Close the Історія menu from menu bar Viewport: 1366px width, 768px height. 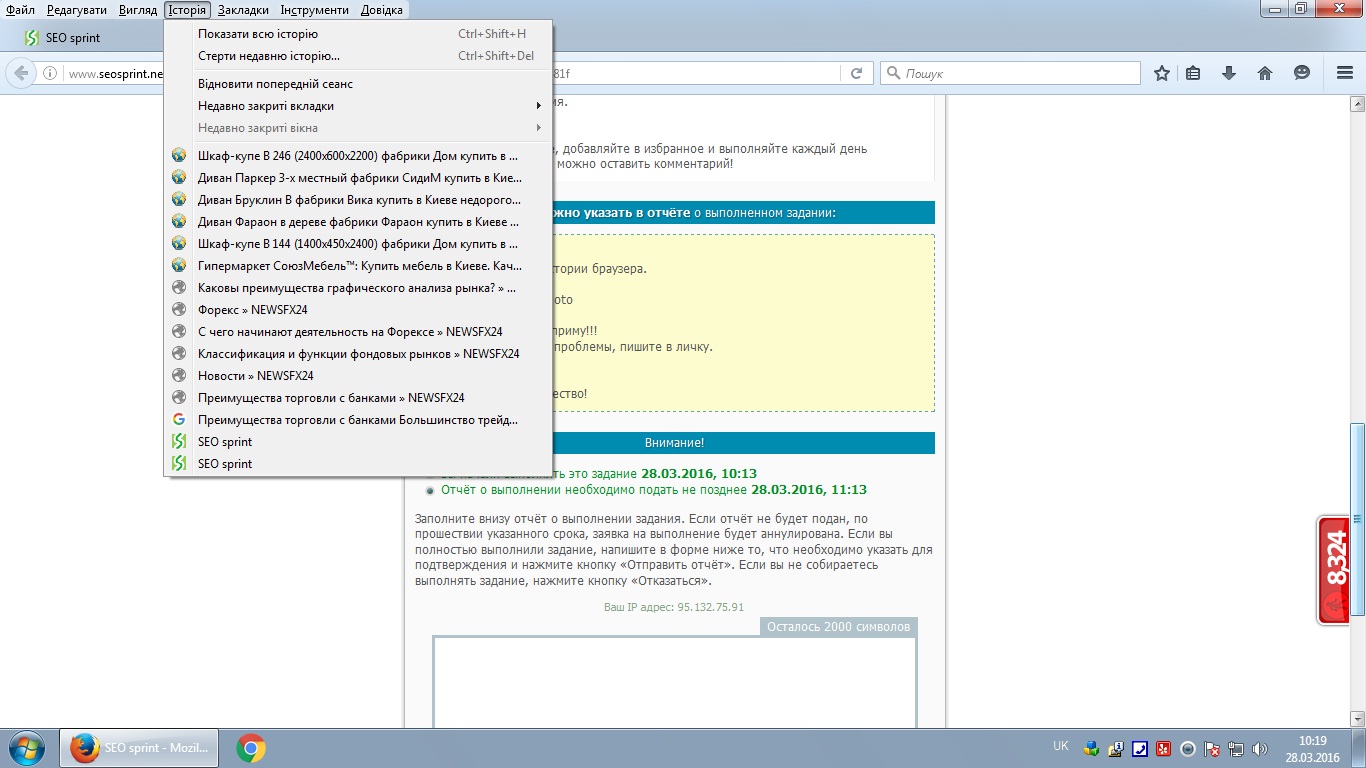[x=188, y=10]
